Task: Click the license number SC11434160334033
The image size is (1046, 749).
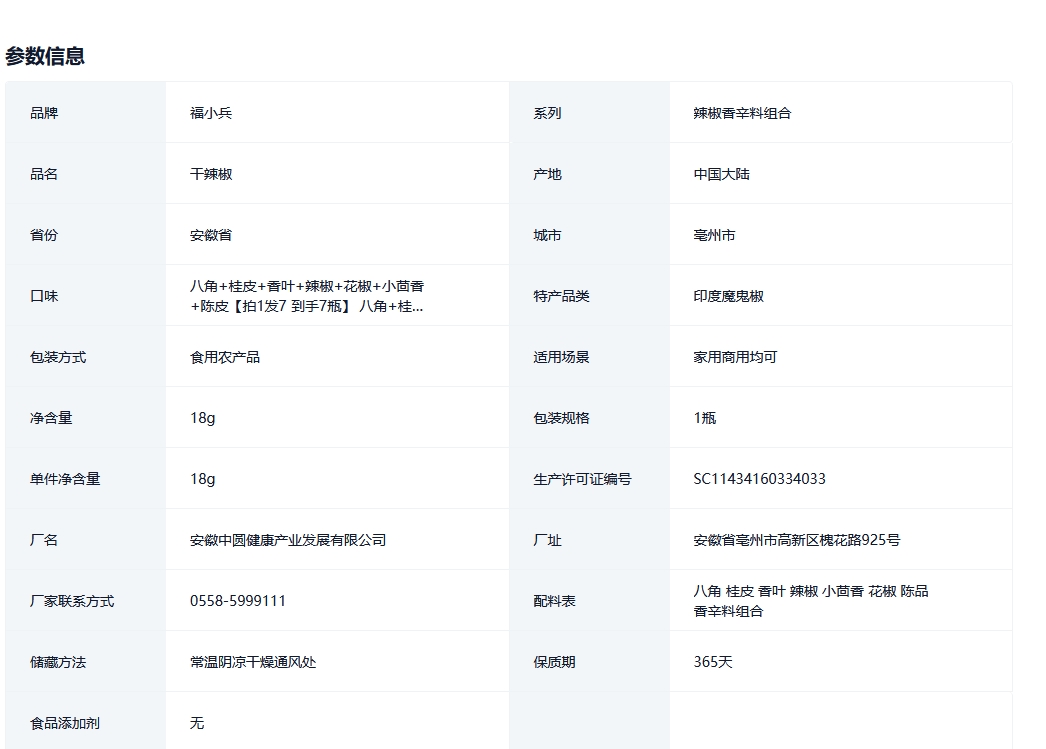Action: (x=759, y=479)
